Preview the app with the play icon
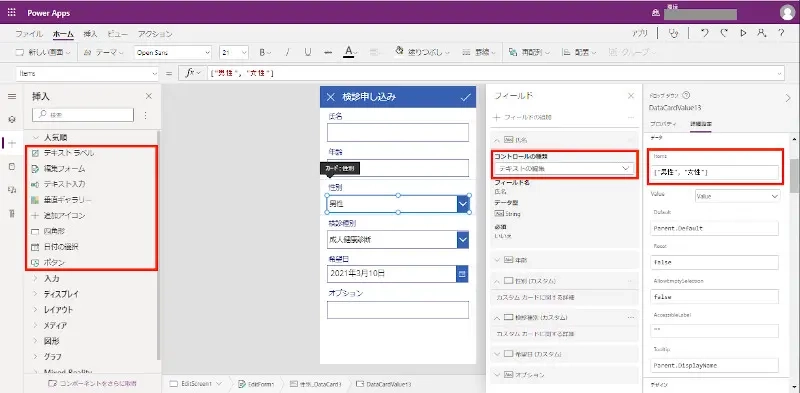Viewport: 800px width, 393px height. pyautogui.click(x=743, y=34)
